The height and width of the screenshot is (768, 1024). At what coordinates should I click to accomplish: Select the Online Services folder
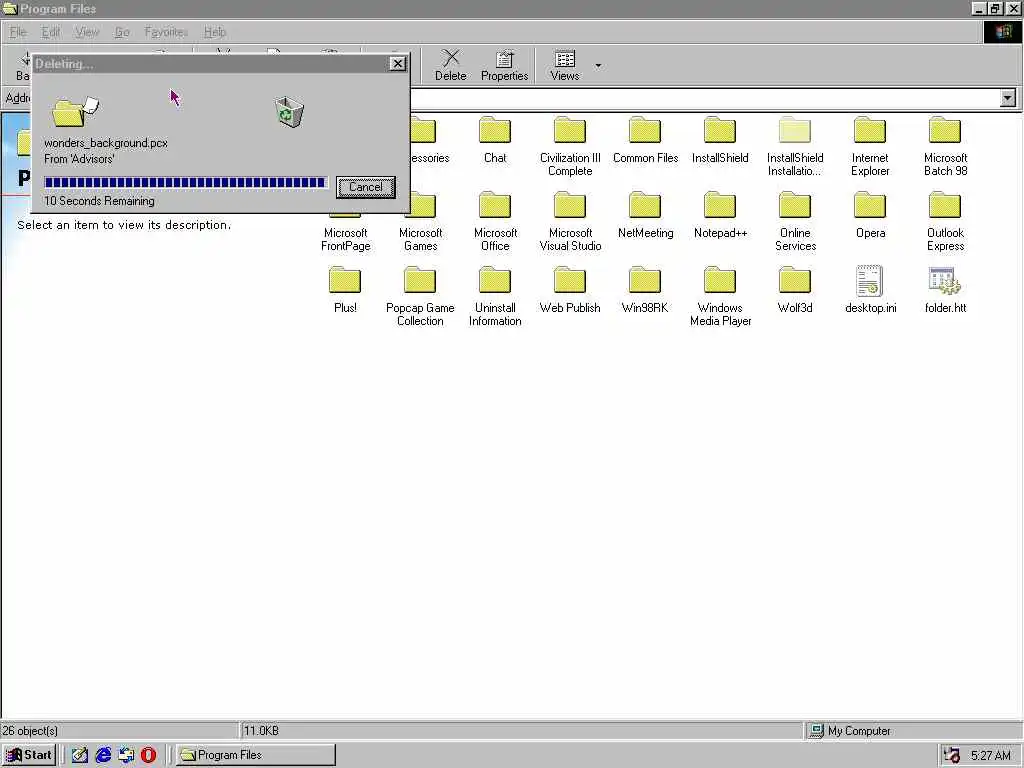pyautogui.click(x=795, y=222)
